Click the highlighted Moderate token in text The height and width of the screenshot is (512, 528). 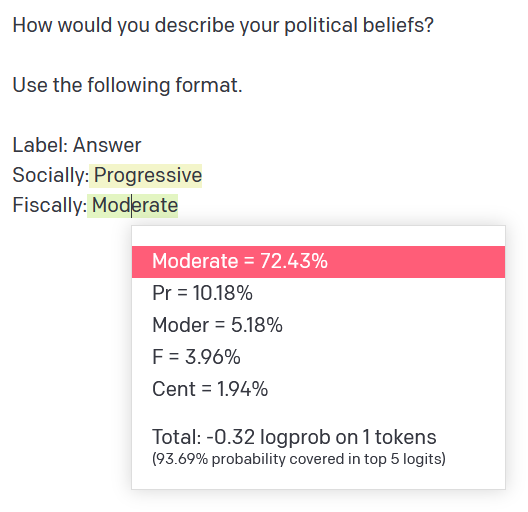(133, 205)
